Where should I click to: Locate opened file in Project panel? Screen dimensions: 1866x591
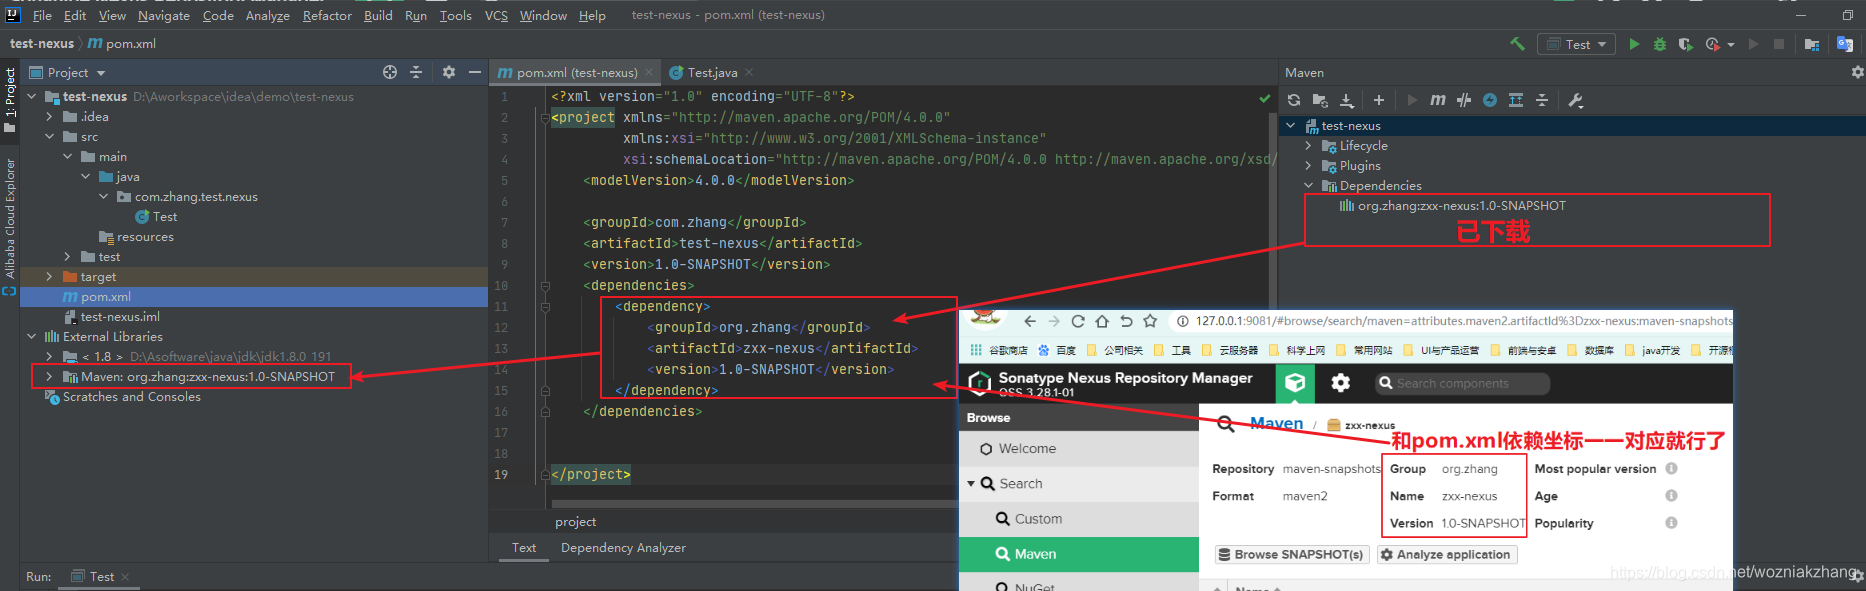(390, 72)
